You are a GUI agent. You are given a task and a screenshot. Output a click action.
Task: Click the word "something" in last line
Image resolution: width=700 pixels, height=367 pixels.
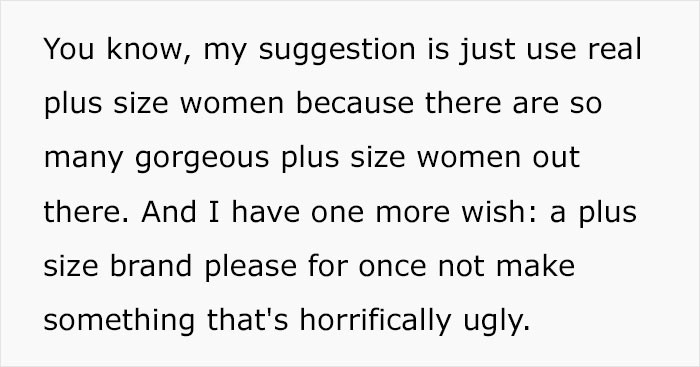(119, 321)
